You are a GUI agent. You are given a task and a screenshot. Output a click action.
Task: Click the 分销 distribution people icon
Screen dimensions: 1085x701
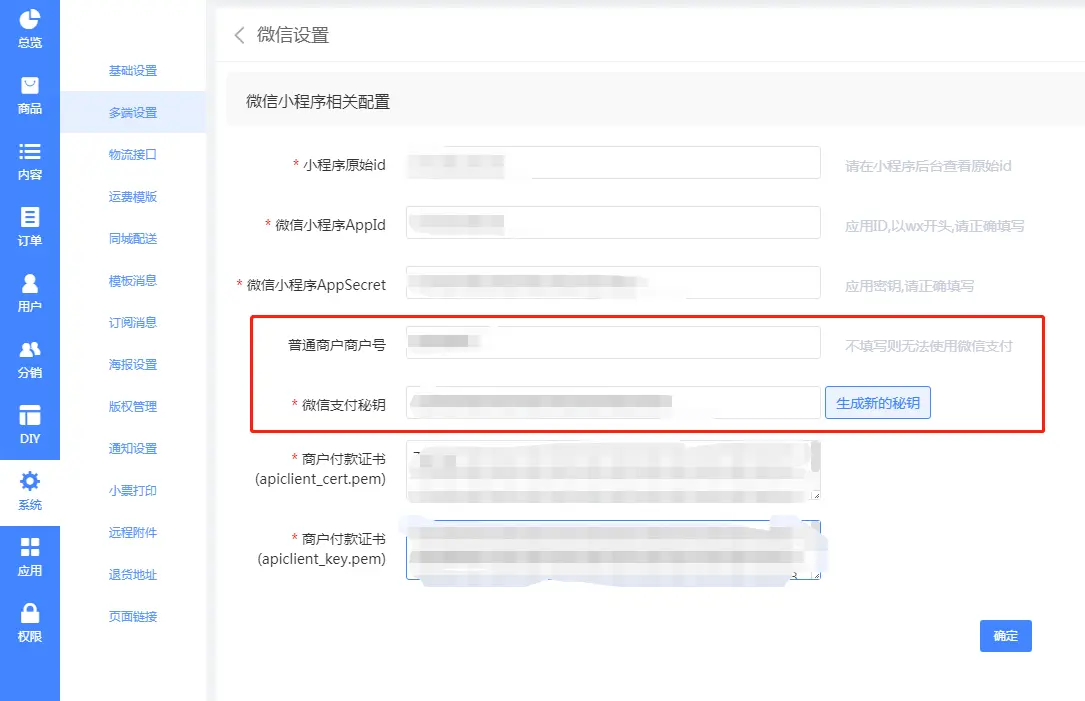(30, 350)
